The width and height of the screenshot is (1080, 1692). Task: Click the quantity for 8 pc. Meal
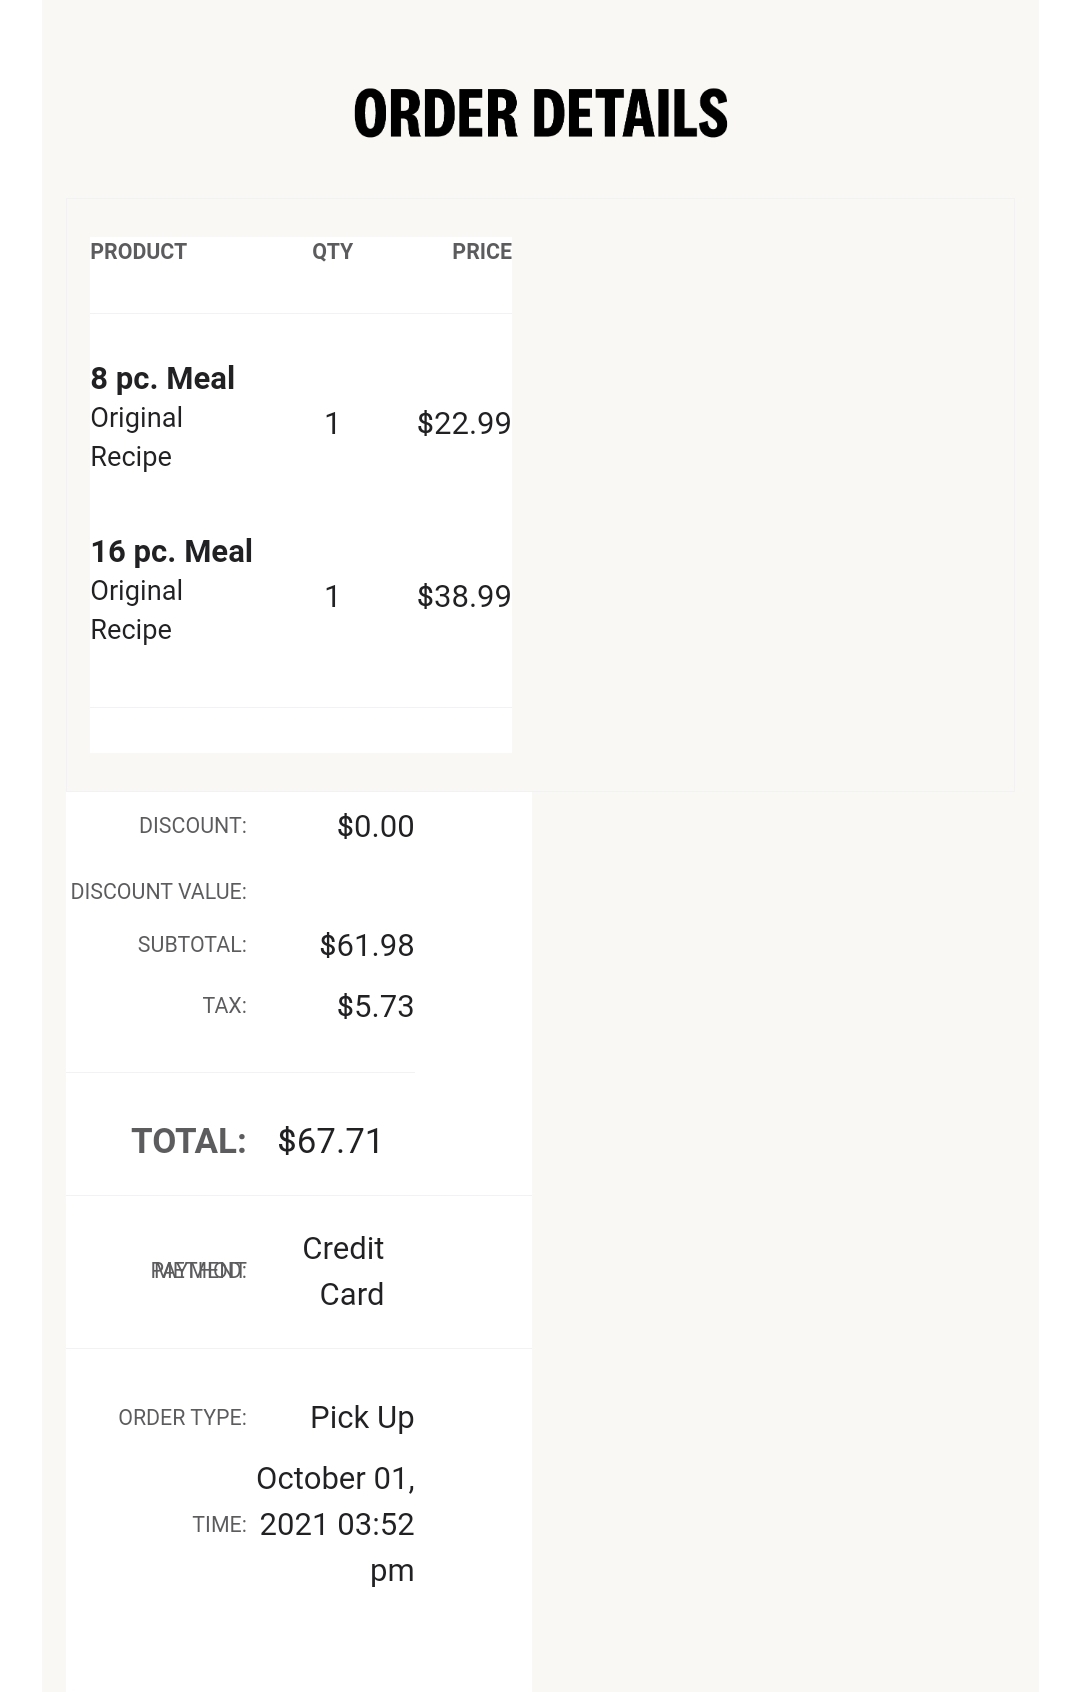(332, 424)
